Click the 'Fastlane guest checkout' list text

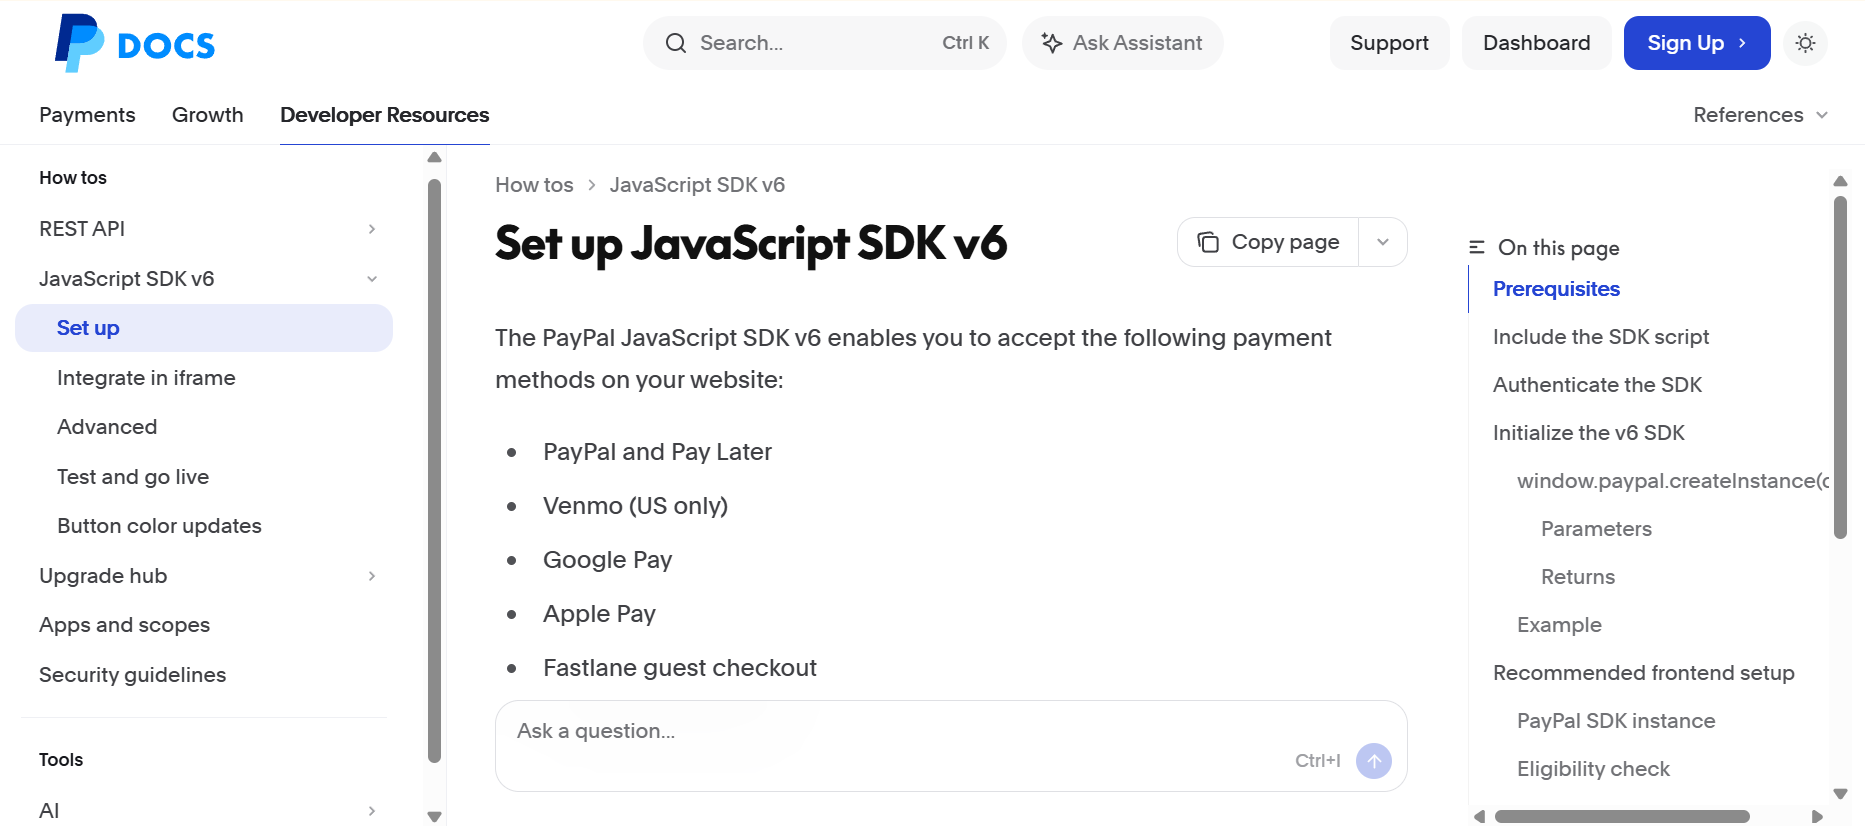680,668
